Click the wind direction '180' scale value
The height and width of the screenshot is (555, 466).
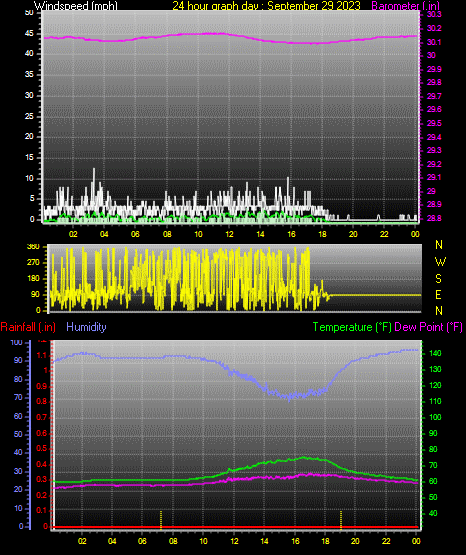[33, 278]
